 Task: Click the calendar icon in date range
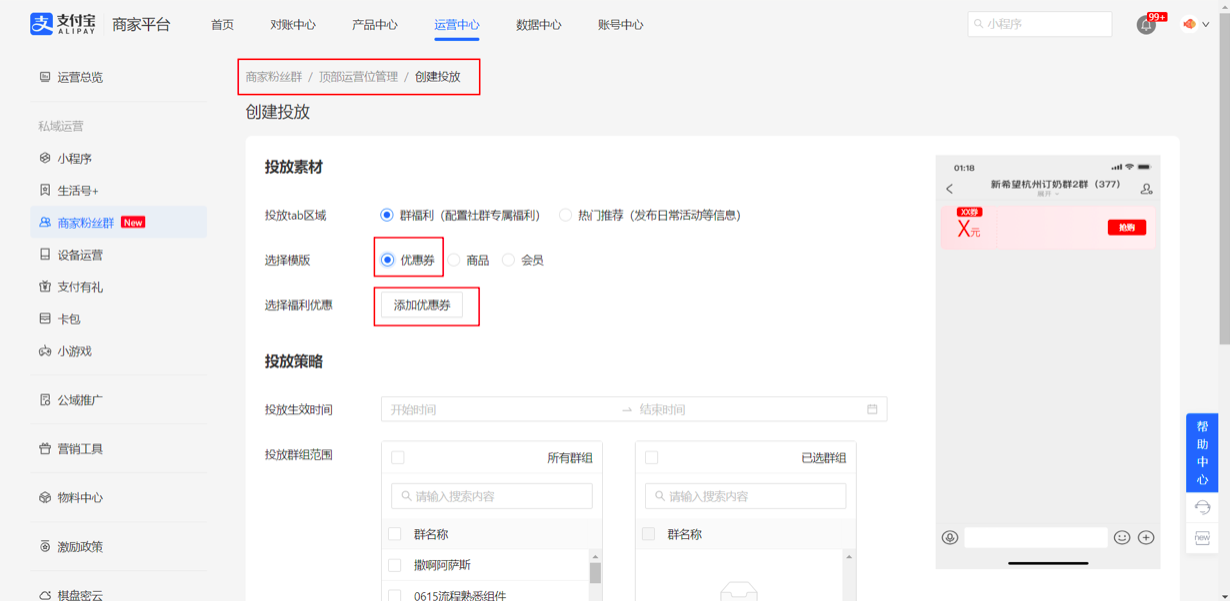tap(872, 409)
